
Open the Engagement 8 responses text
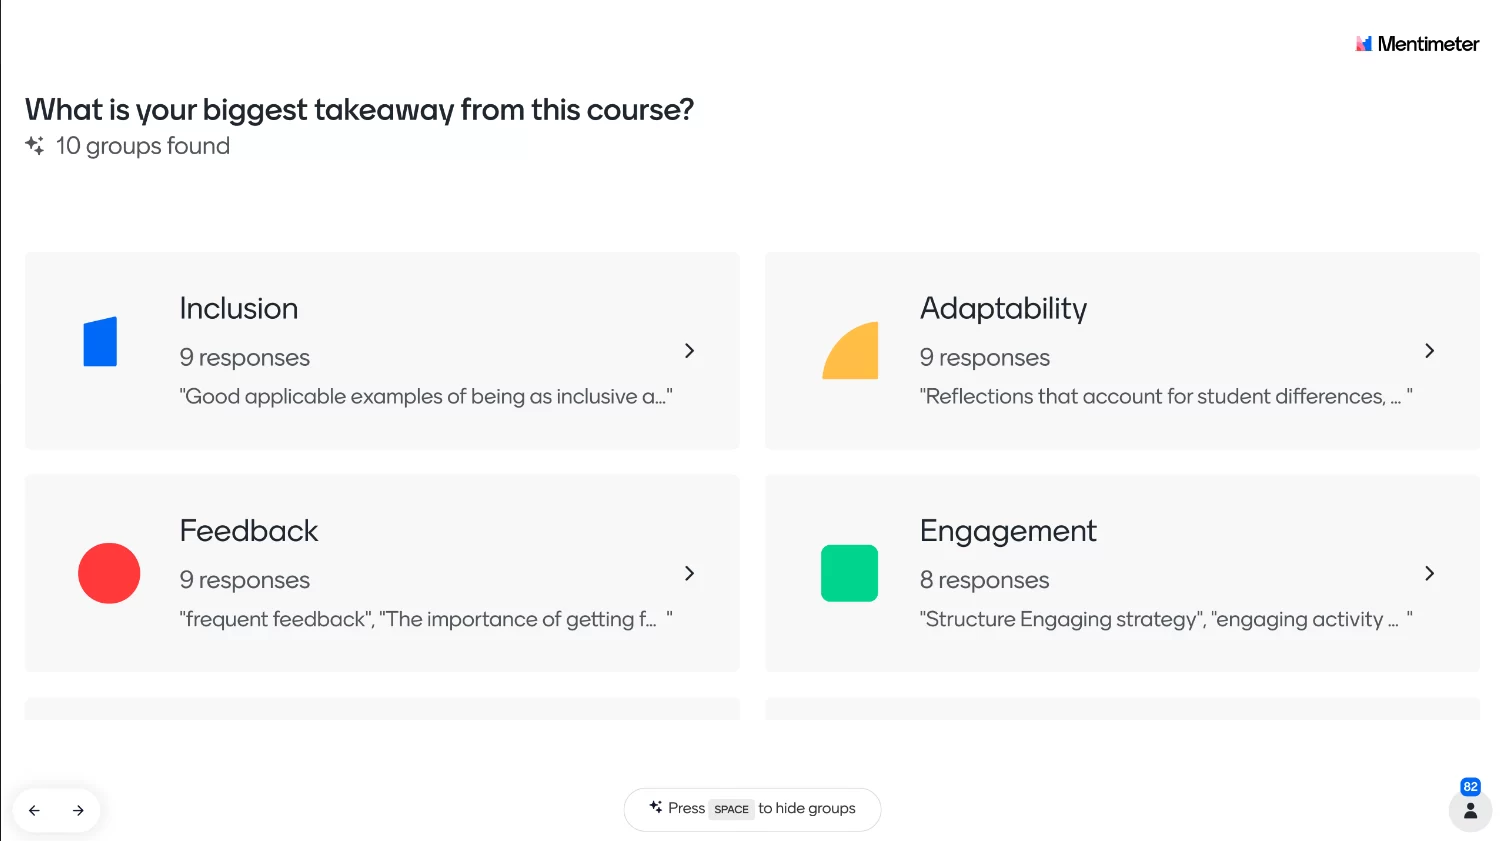click(x=984, y=580)
